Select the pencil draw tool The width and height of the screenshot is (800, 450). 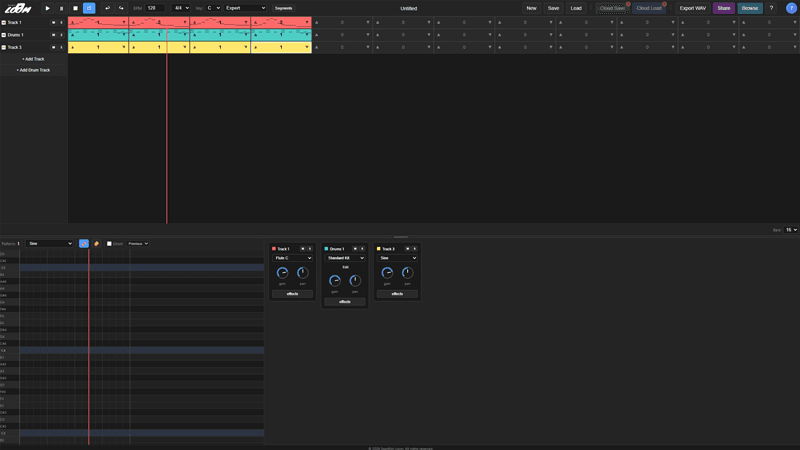[x=84, y=244]
